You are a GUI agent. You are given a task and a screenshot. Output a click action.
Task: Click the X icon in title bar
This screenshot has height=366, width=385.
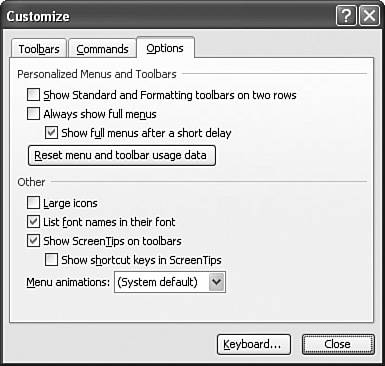(369, 16)
